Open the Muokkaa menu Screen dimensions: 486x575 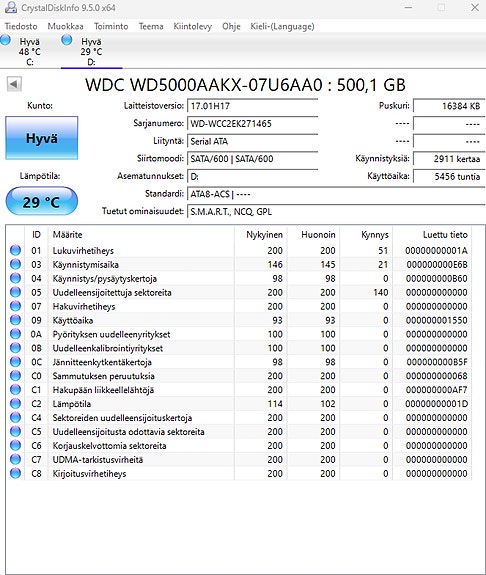tap(65, 26)
